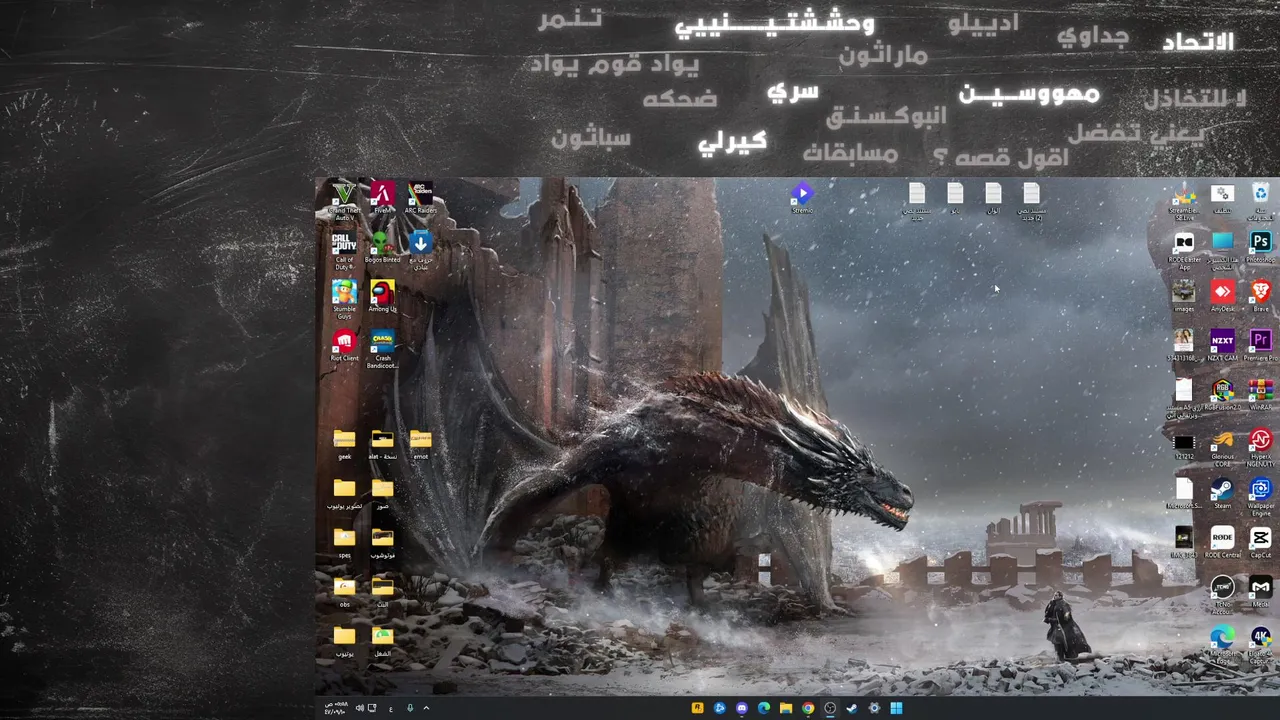Click the Windows Start button
1280x720 pixels.
click(896, 708)
